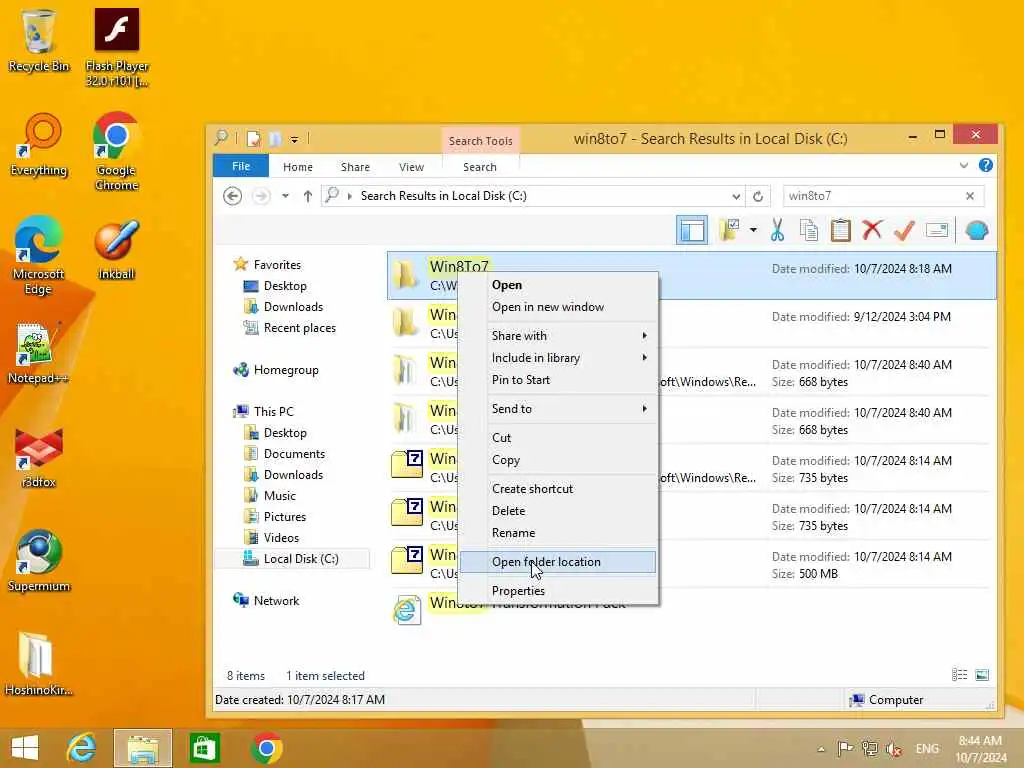Expand the Send to submenu

tap(558, 409)
